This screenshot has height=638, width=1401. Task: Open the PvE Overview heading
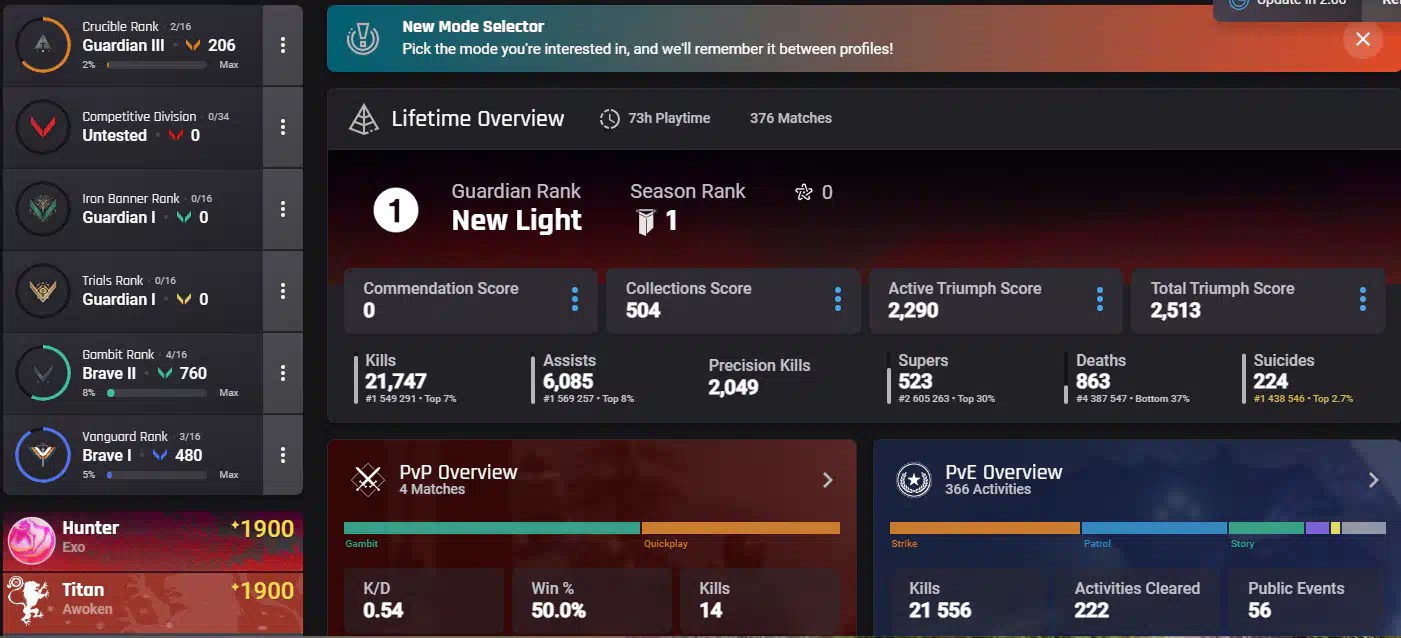(x=1004, y=472)
